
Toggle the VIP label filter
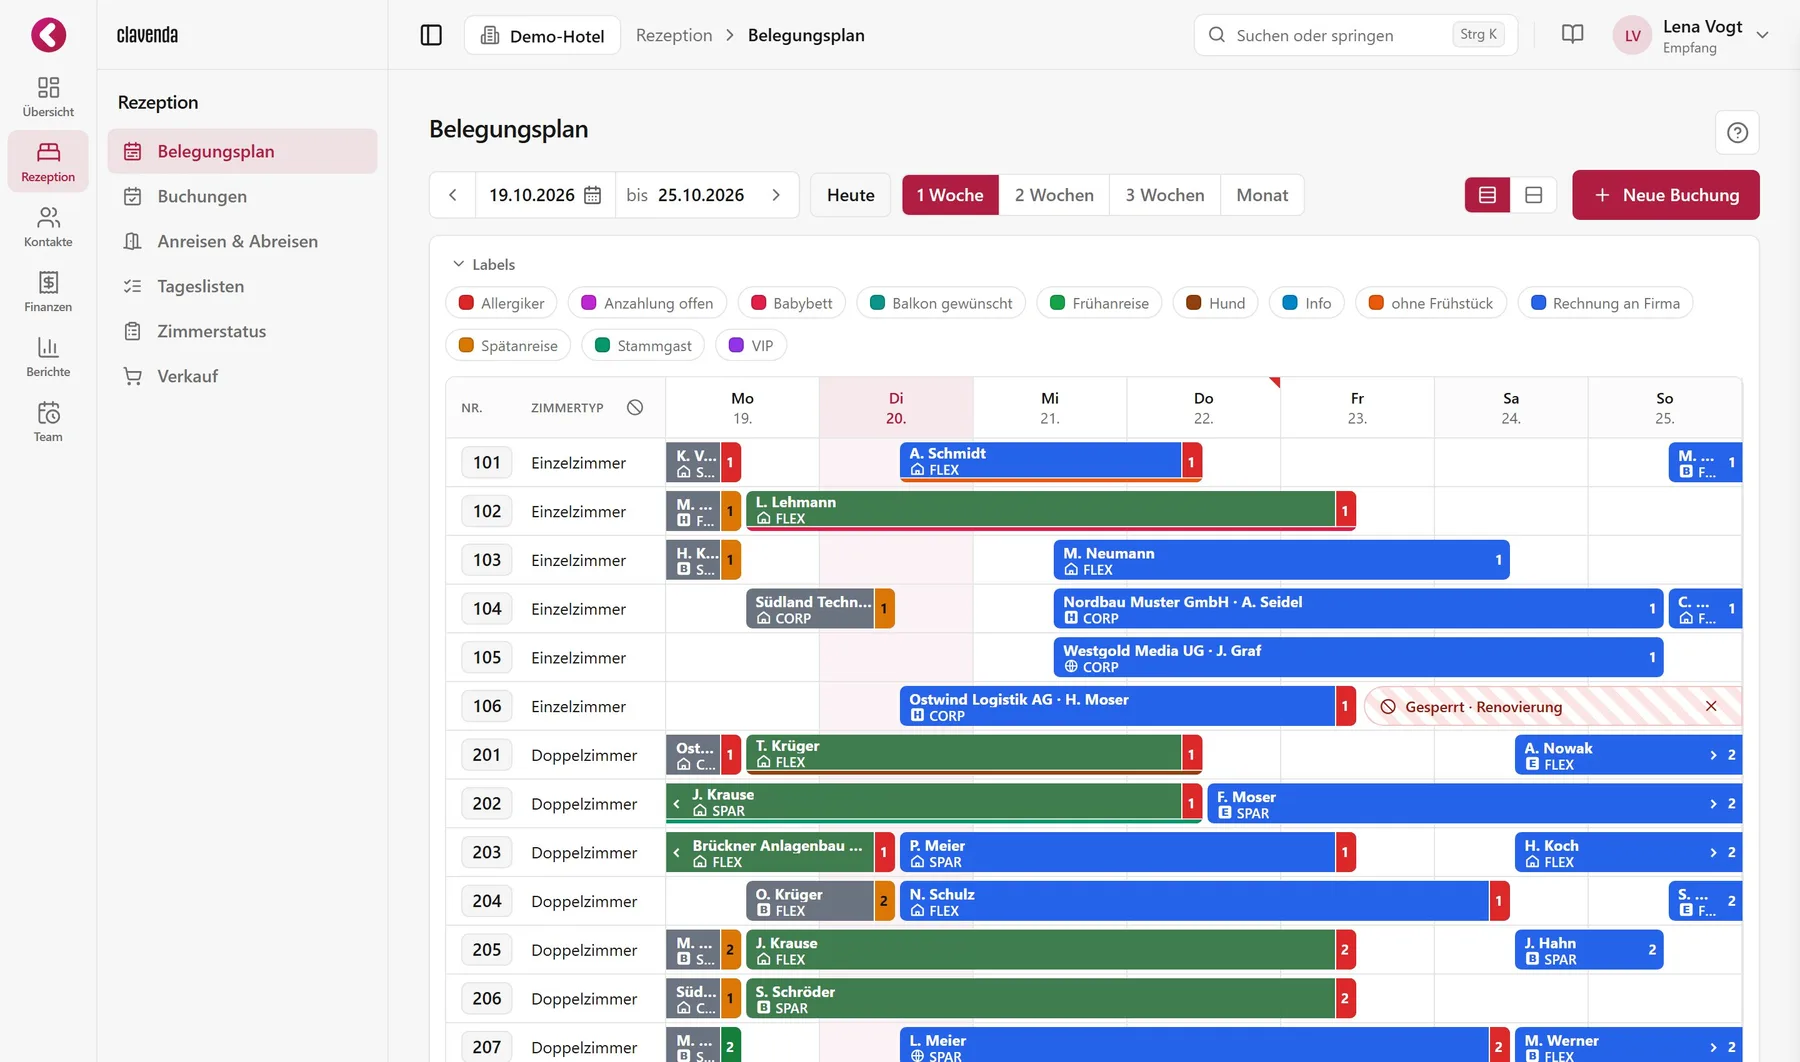pyautogui.click(x=751, y=345)
